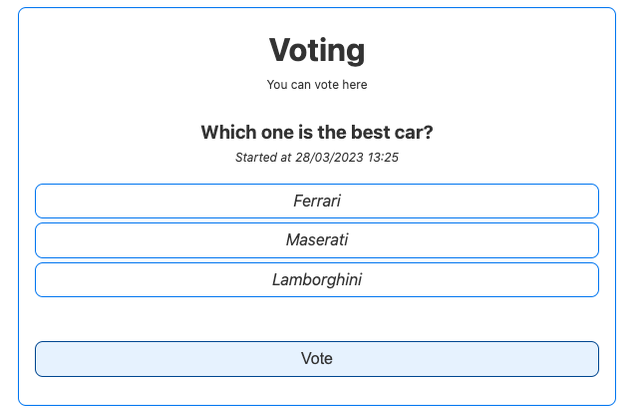This screenshot has width=640, height=419.
Task: Click the 'You can vote here' subtitle
Action: [317, 85]
